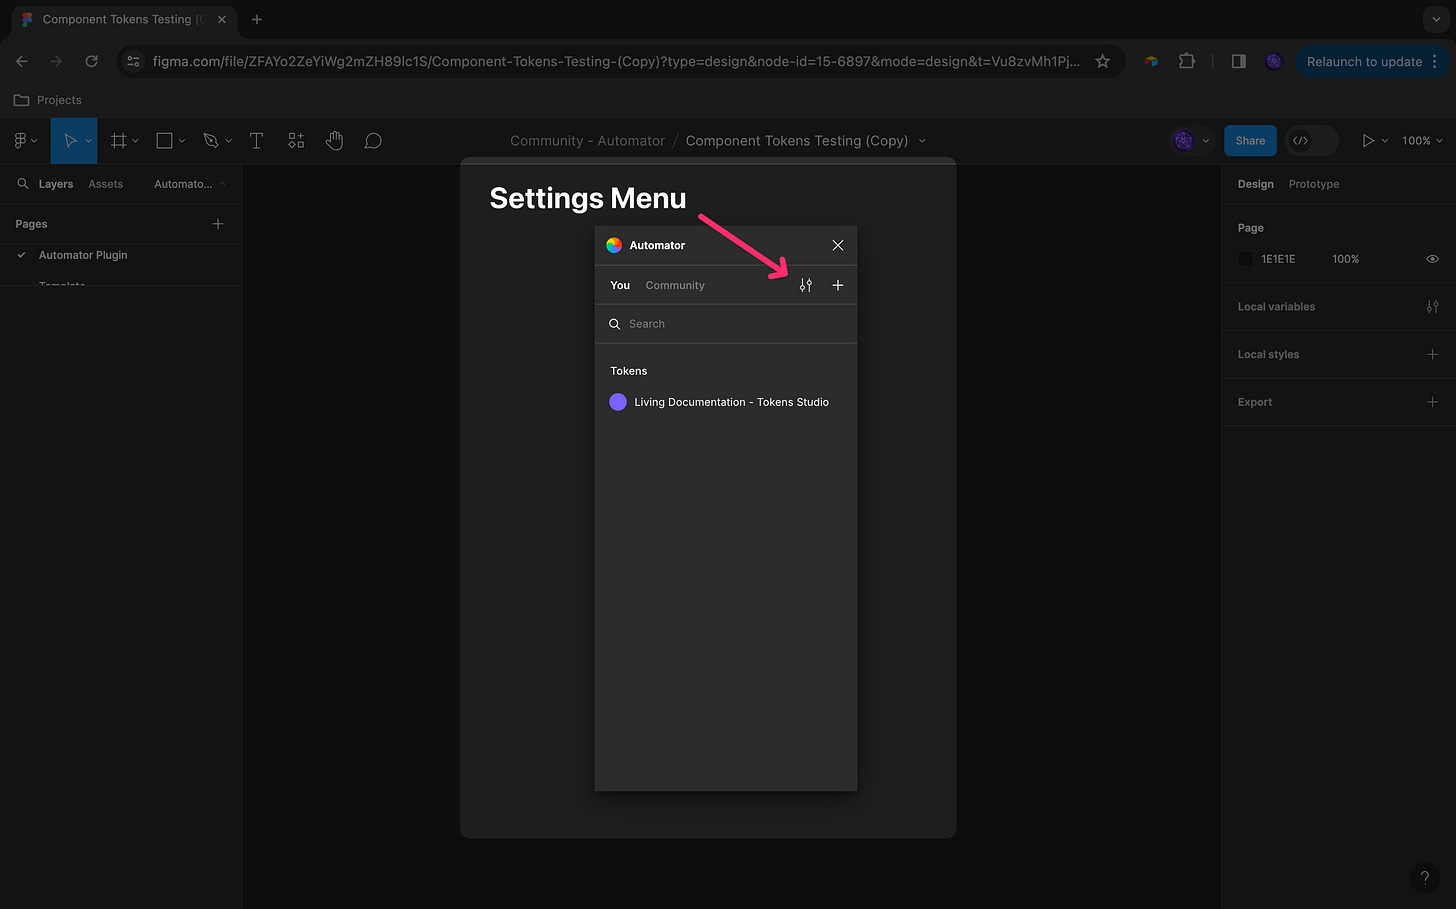Close the Automator plugin panel
Image resolution: width=1456 pixels, height=909 pixels.
pyautogui.click(x=838, y=245)
